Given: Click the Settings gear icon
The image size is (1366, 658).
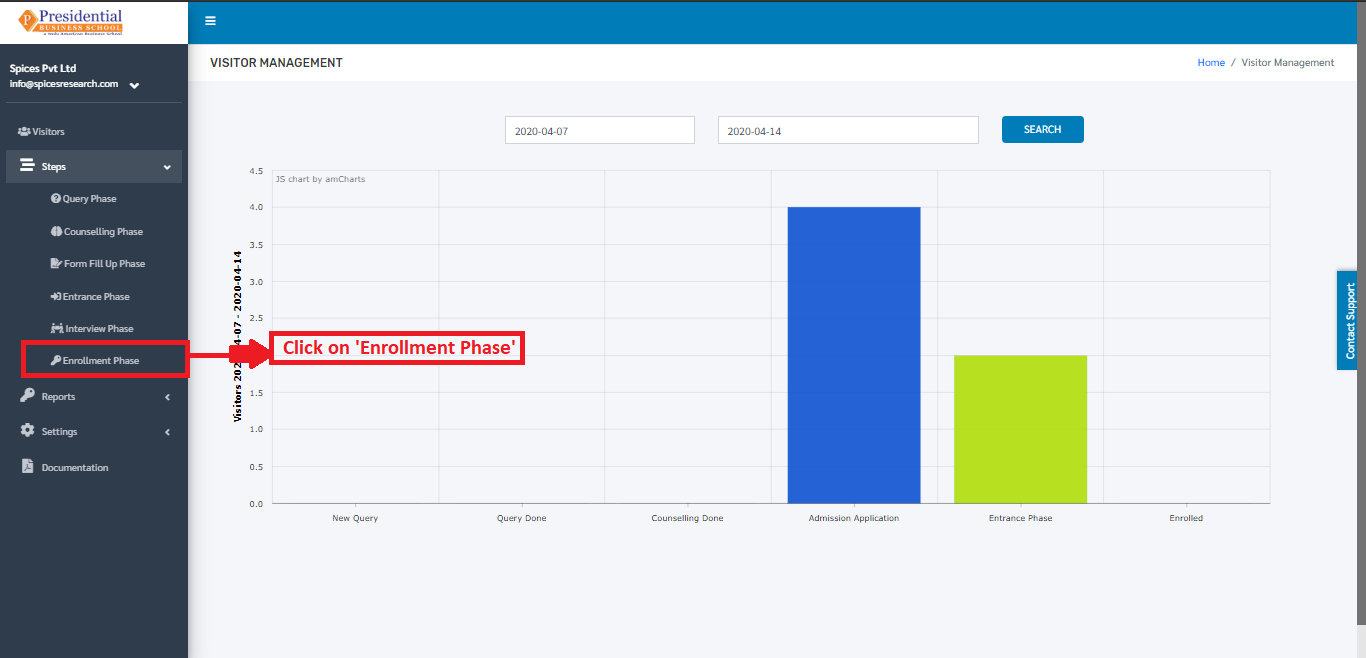Looking at the screenshot, I should pyautogui.click(x=27, y=431).
